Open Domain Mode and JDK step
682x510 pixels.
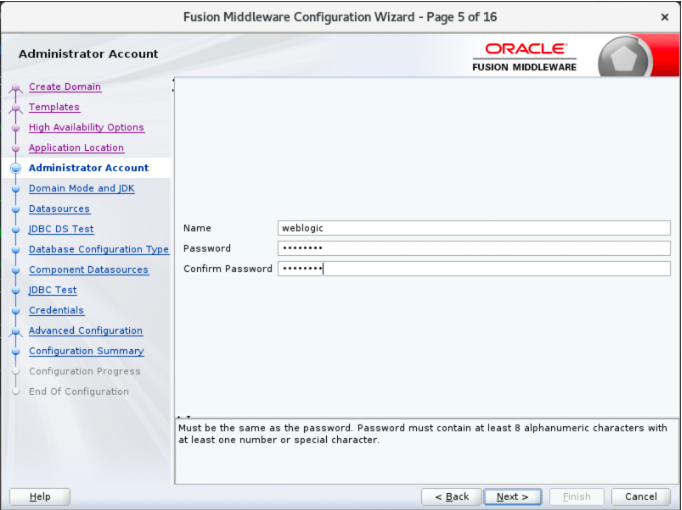coord(81,188)
